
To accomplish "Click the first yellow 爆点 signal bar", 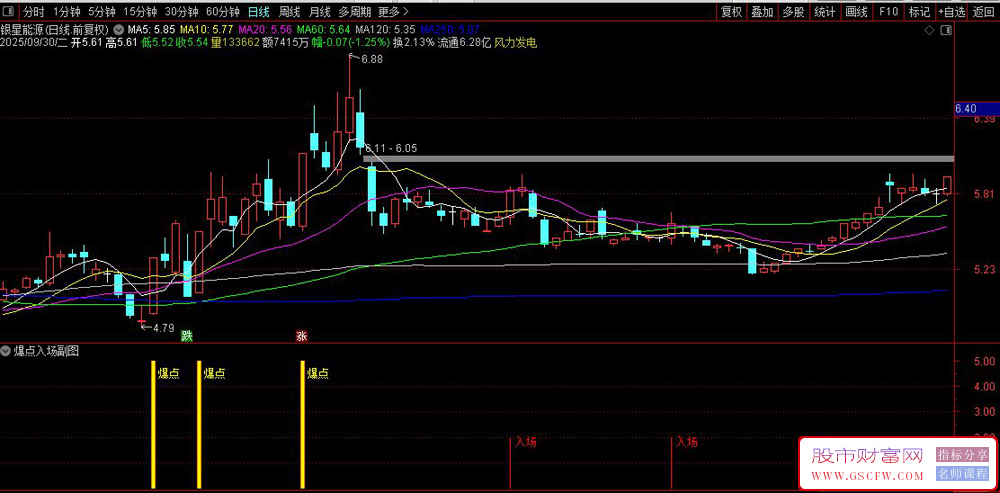I will coord(153,424).
